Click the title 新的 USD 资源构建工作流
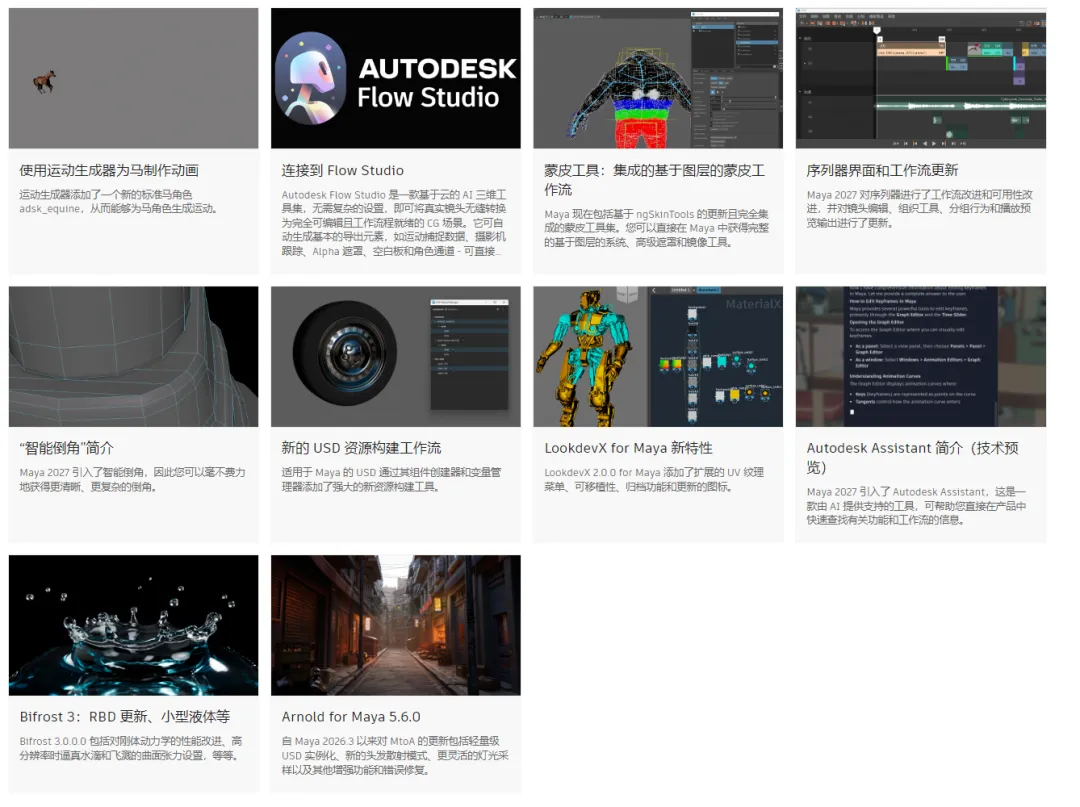The width and height of the screenshot is (1080, 807). tap(361, 448)
